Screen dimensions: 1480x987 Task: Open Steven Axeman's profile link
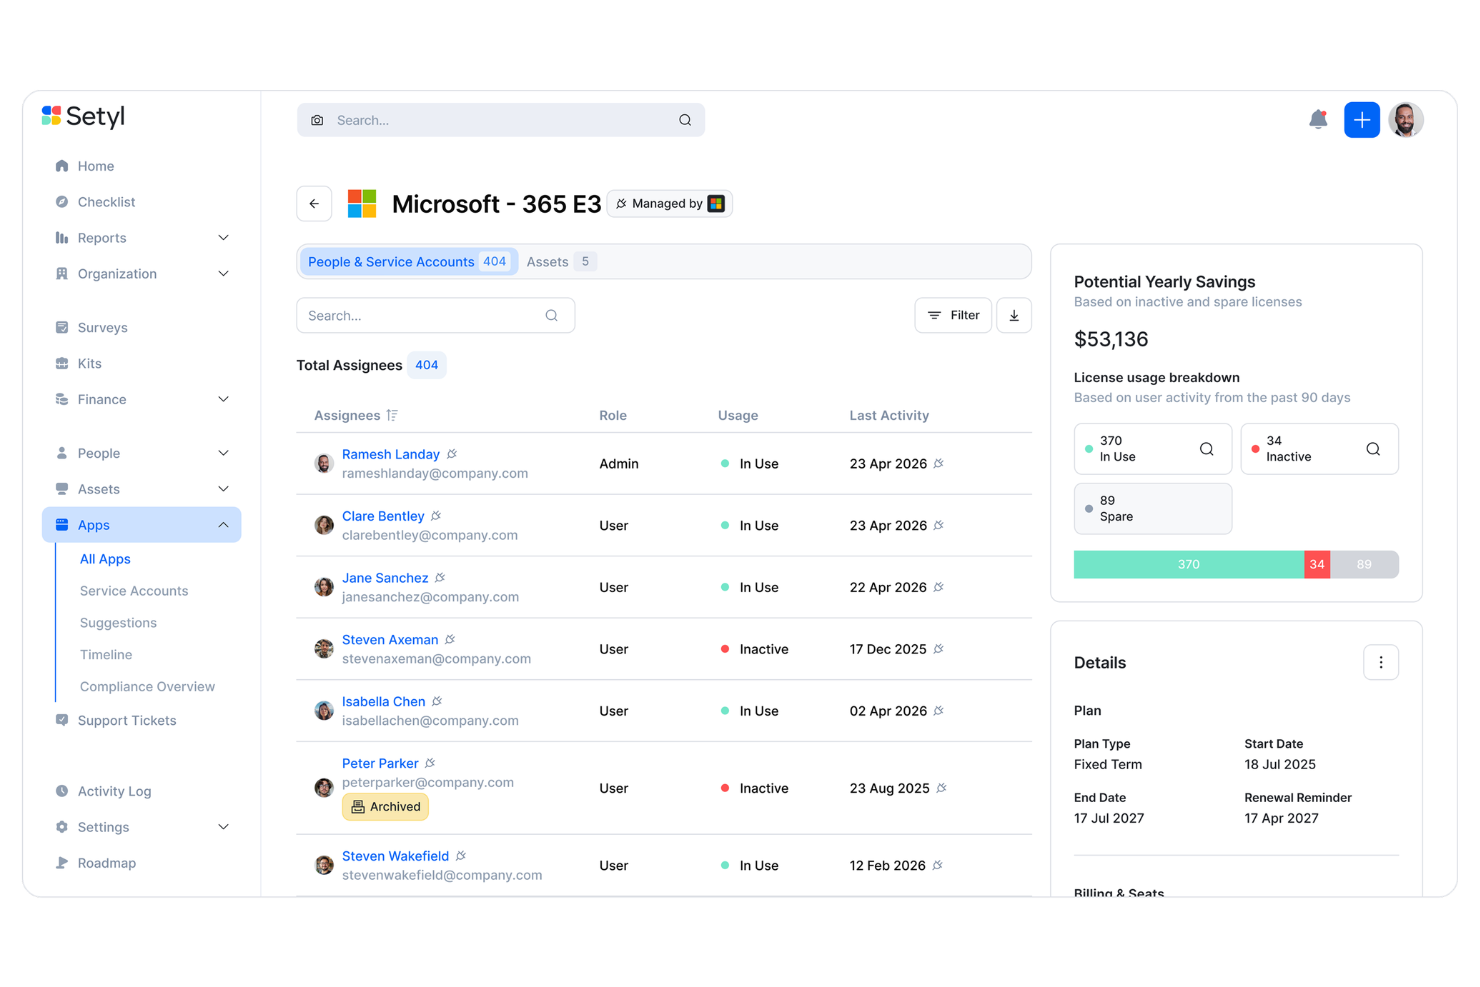pos(390,640)
